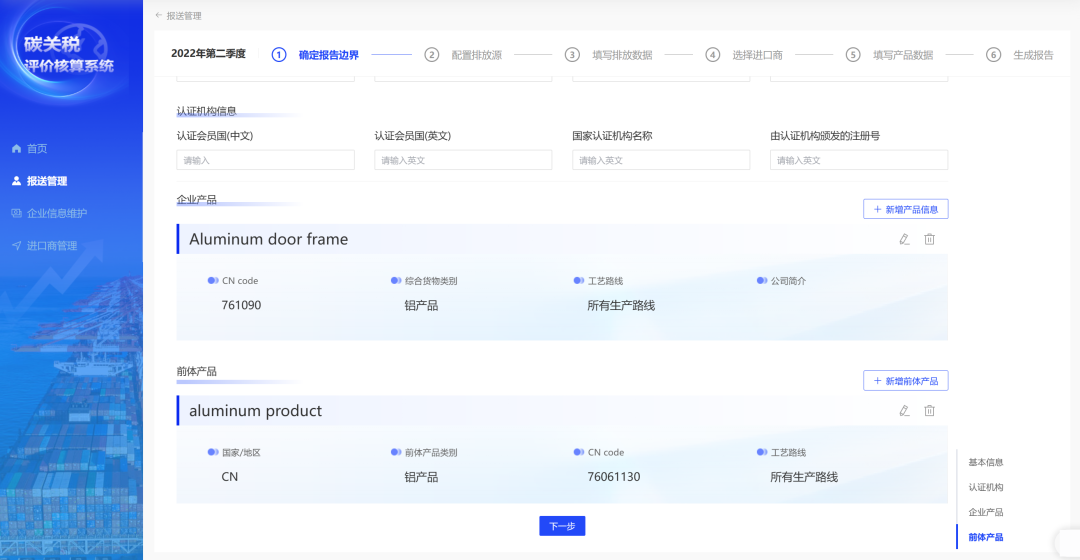Click step 1 circle 确定报告边界
The height and width of the screenshot is (560, 1080).
(279, 54)
